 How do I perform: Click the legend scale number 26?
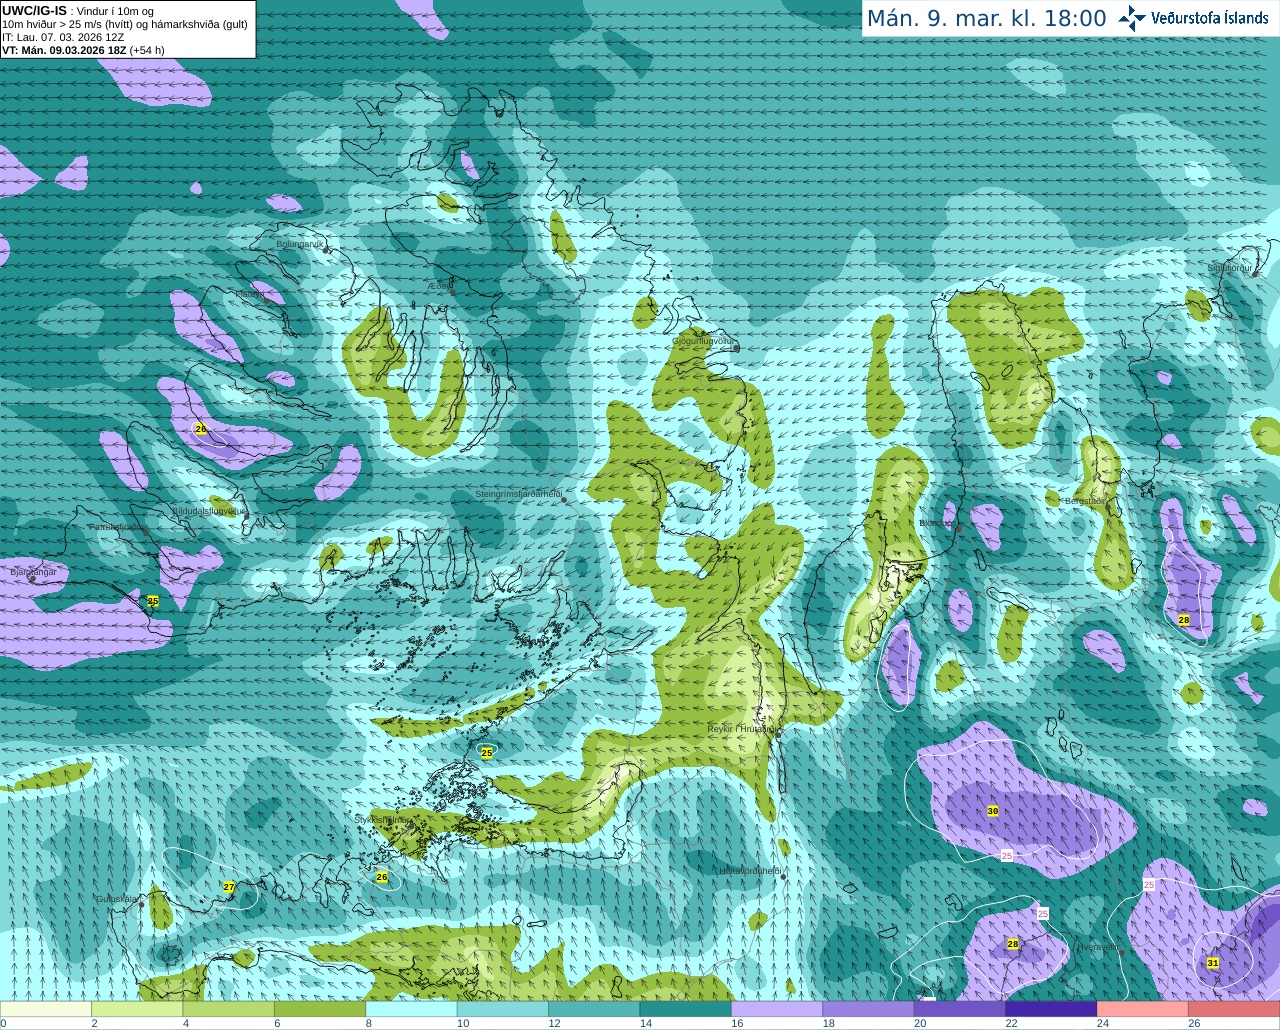tap(1194, 1023)
